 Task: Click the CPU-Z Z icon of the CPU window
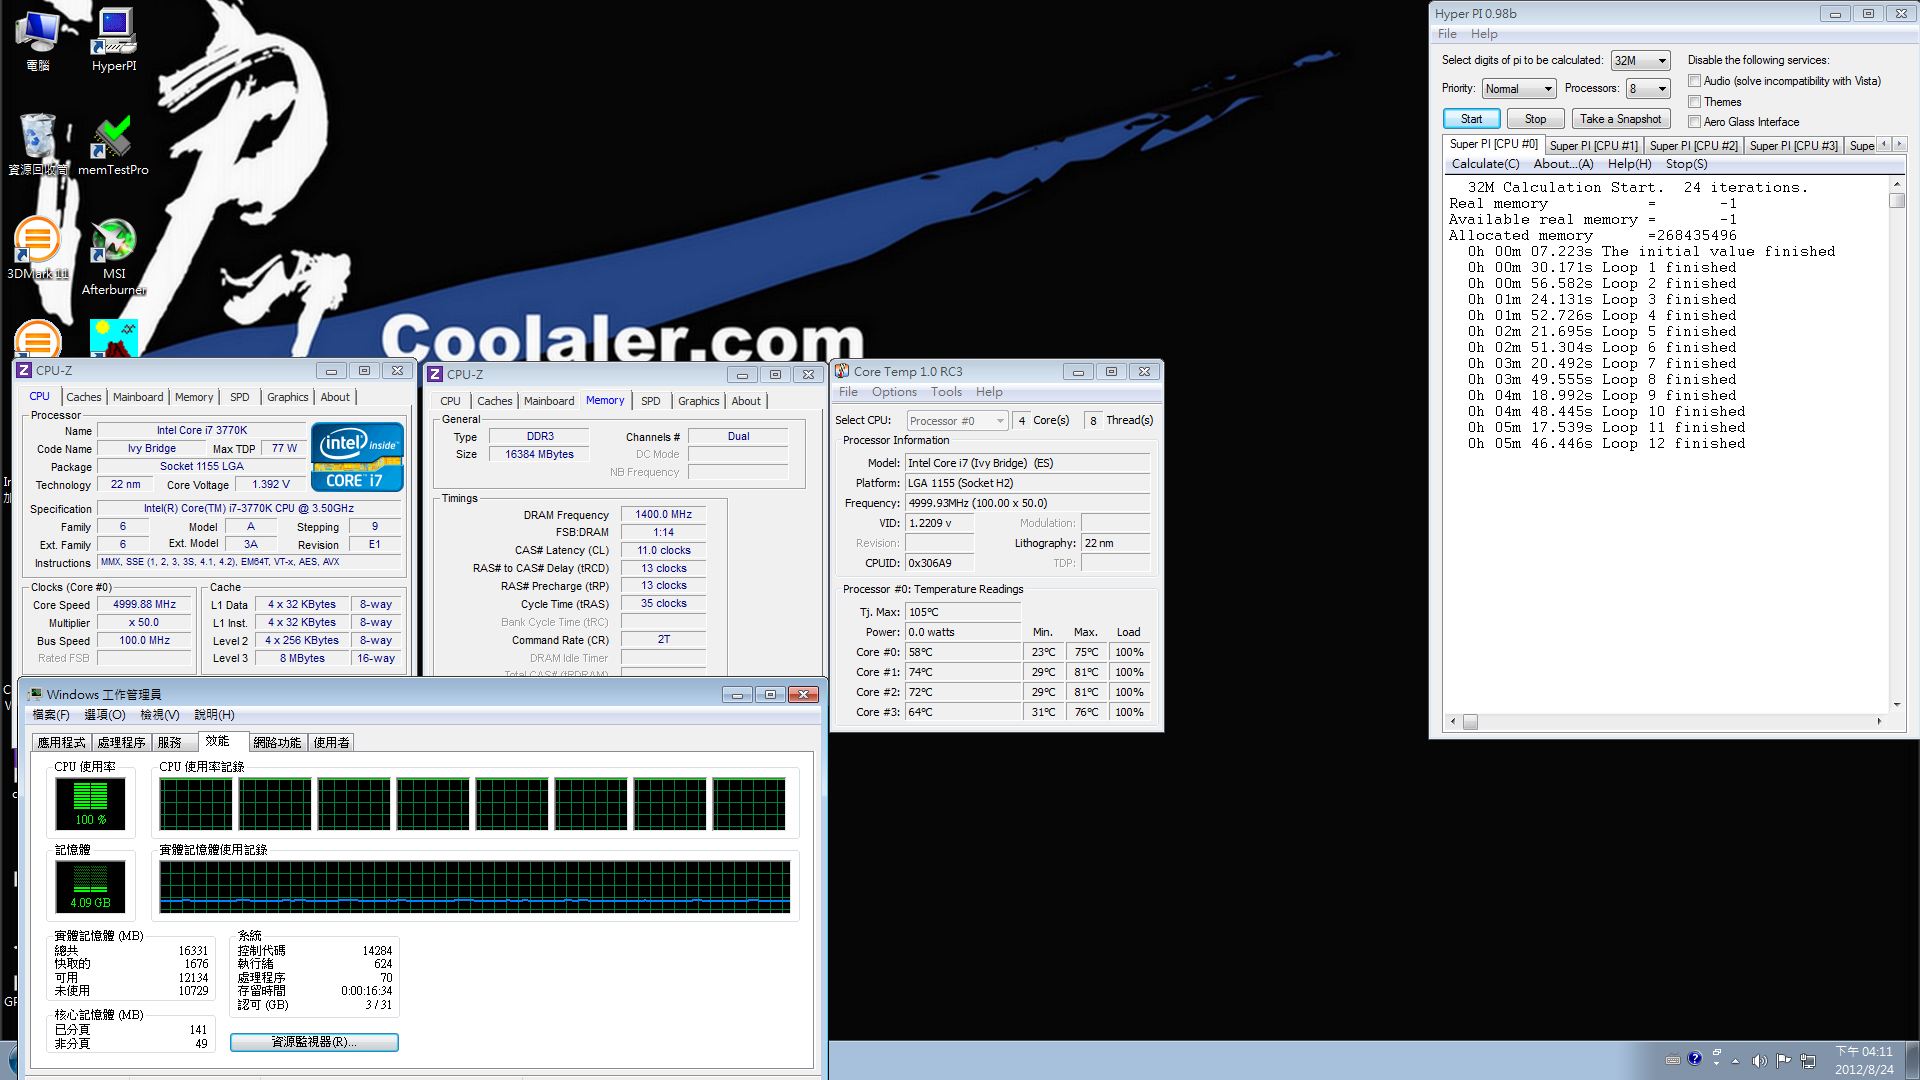pos(24,370)
